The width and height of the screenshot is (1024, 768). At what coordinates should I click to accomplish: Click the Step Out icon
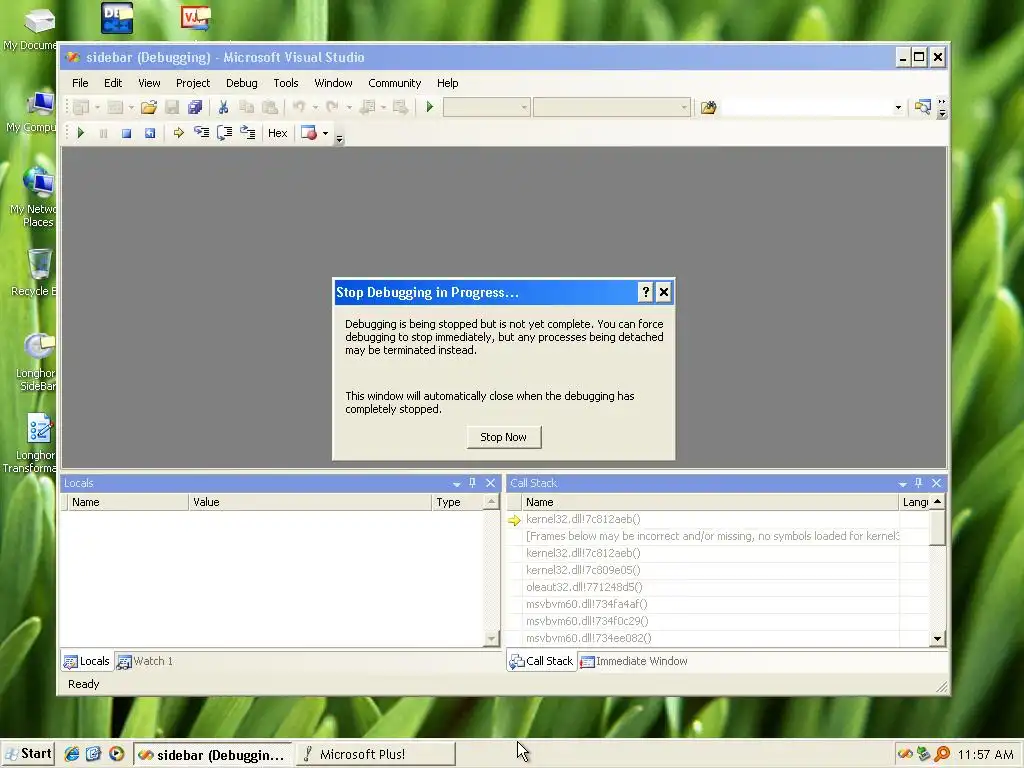tap(248, 133)
